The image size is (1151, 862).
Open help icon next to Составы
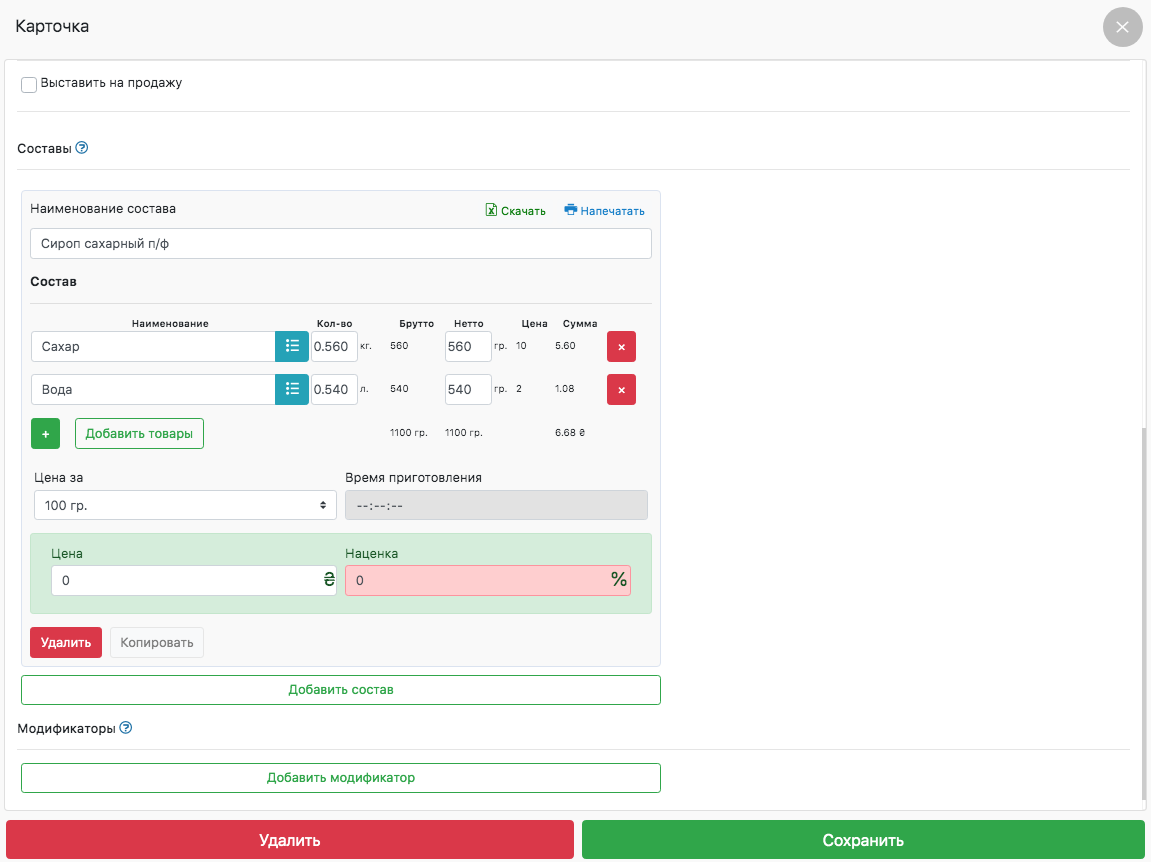point(82,148)
